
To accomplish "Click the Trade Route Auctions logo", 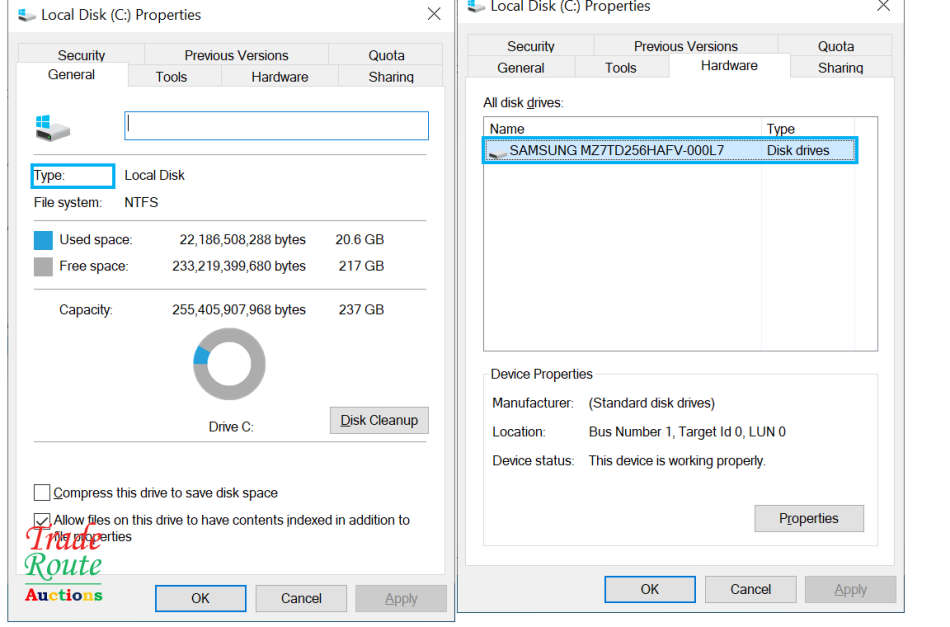I will click(x=63, y=567).
